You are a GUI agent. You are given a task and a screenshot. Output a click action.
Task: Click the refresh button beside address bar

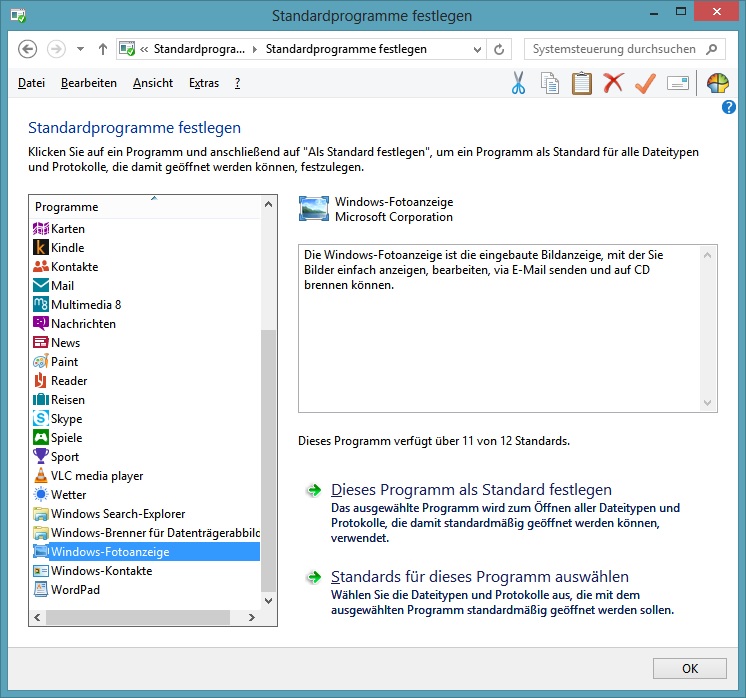point(500,49)
